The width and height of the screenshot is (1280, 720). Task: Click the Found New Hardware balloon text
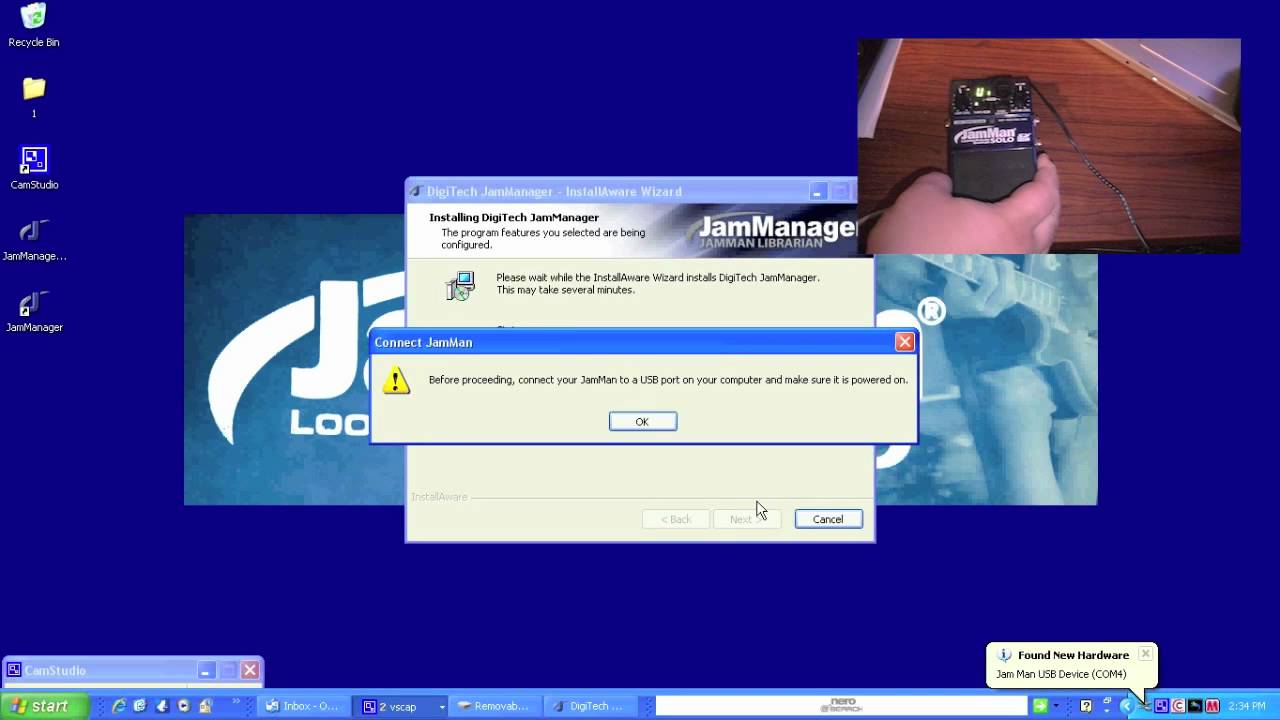pos(1061,674)
